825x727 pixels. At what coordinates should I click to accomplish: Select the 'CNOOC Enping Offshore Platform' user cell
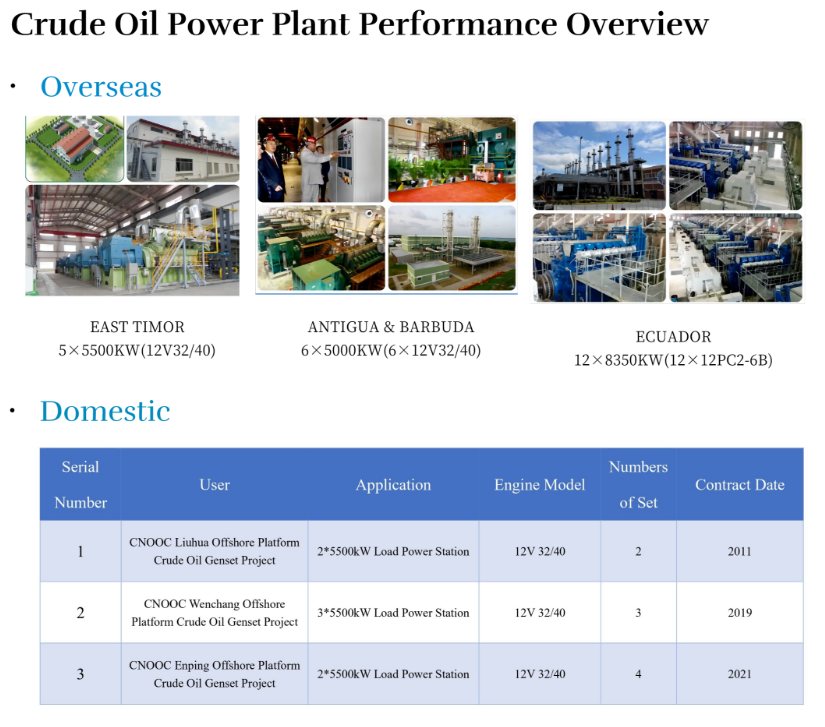coord(215,674)
